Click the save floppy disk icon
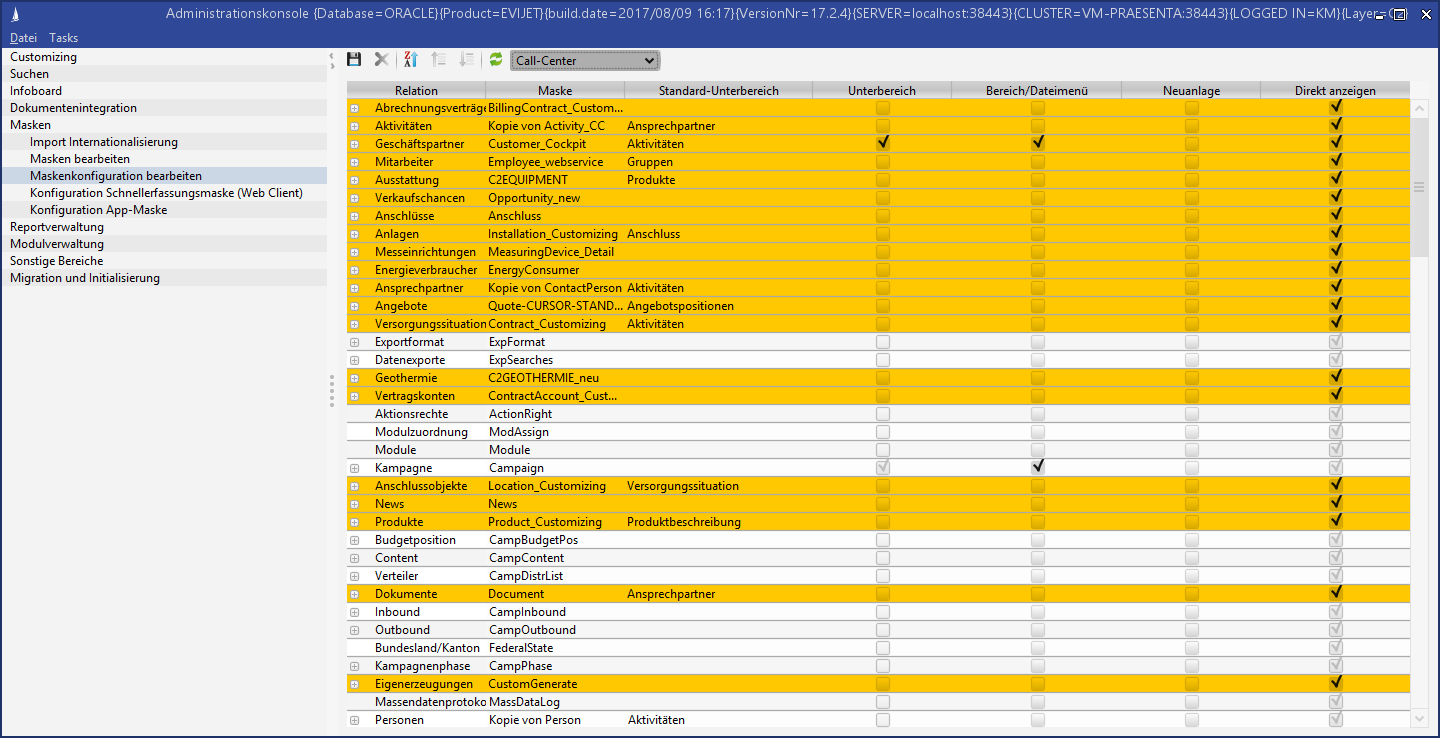 click(x=354, y=60)
